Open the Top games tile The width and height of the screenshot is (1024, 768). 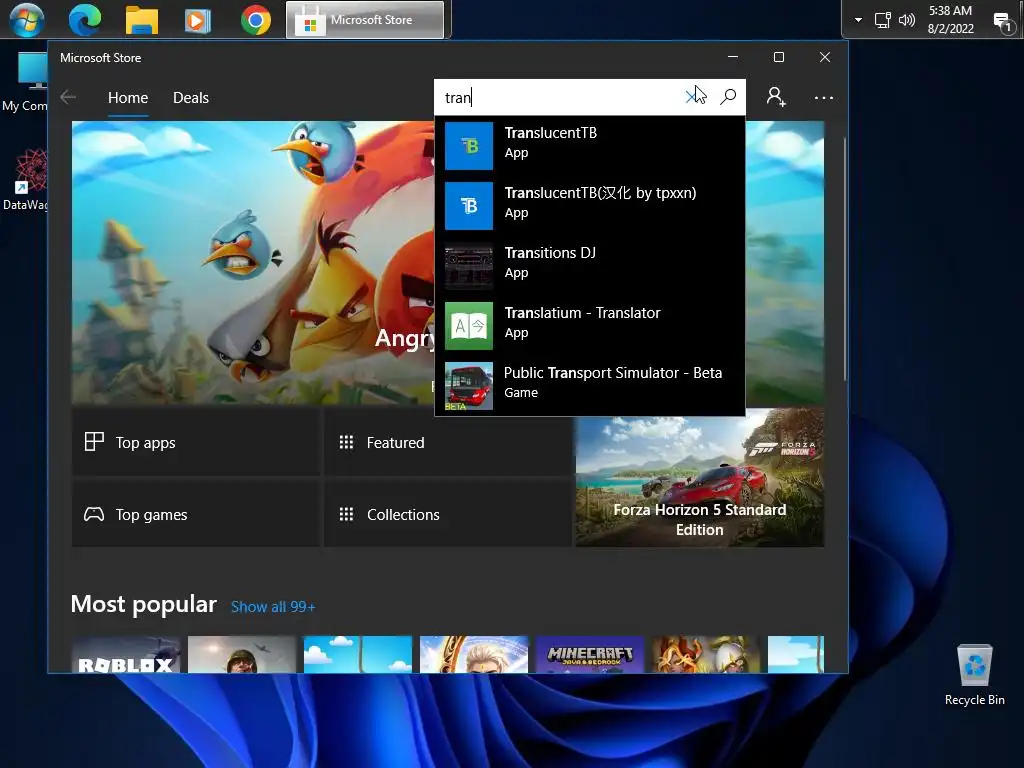tap(196, 515)
